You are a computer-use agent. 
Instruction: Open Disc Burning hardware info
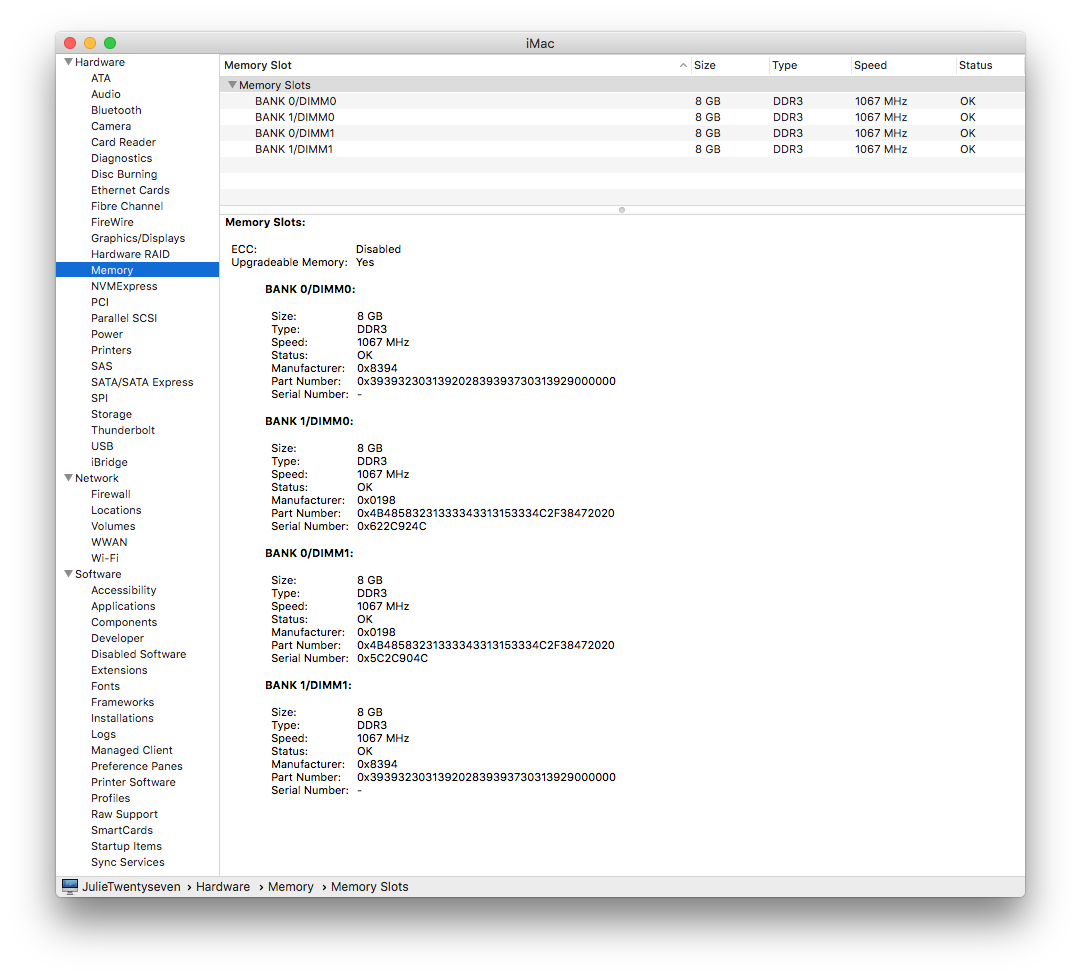[124, 174]
